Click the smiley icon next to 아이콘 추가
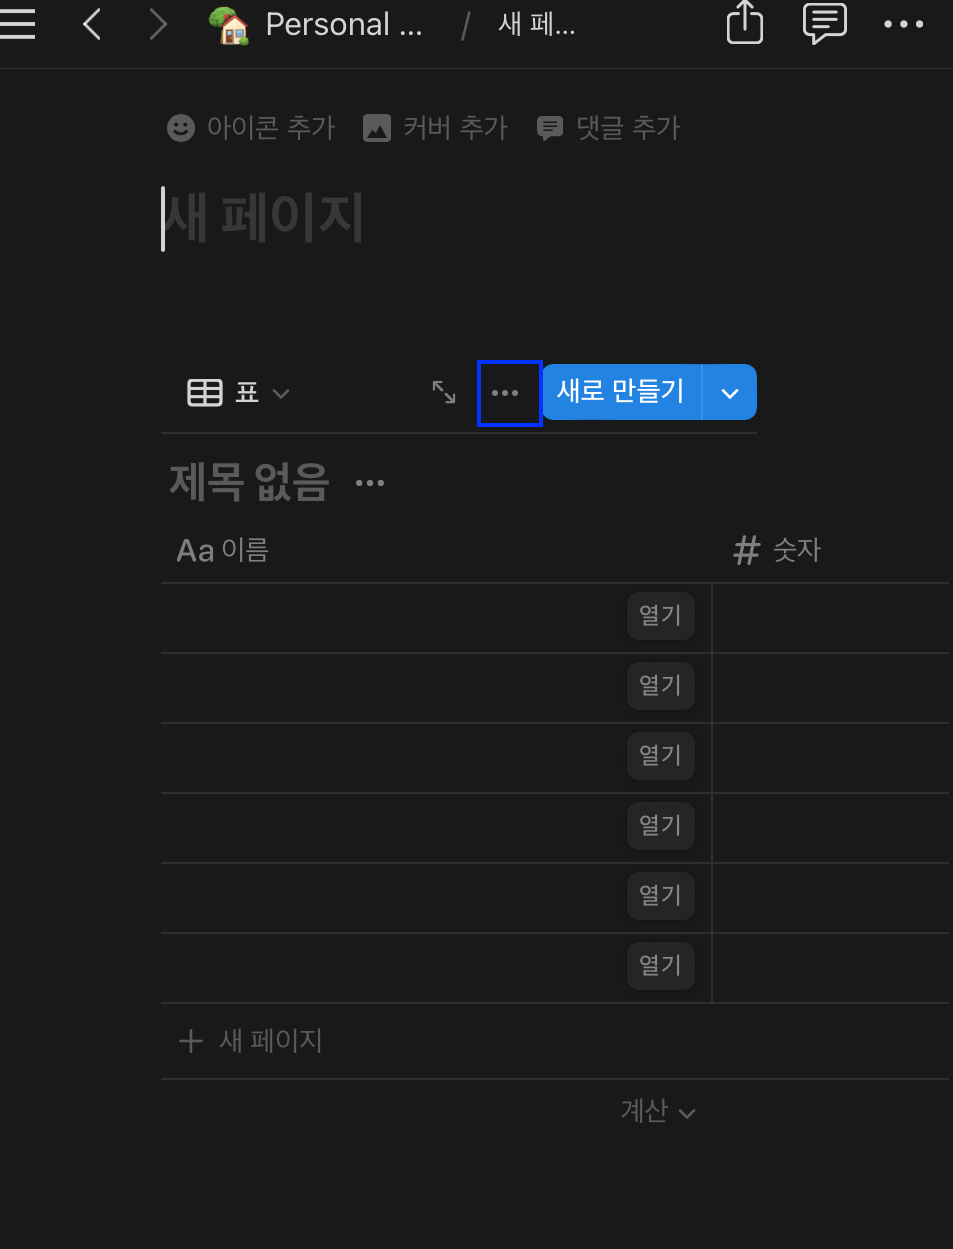 (180, 127)
